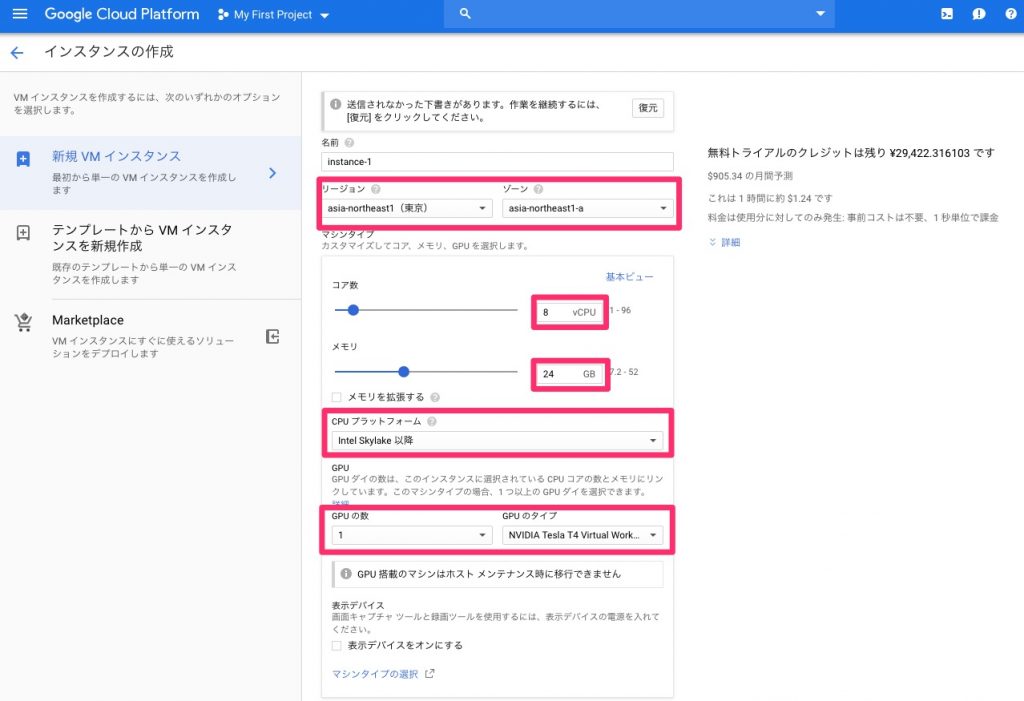Check 表示デバイスをオンにする checkbox

(337, 645)
